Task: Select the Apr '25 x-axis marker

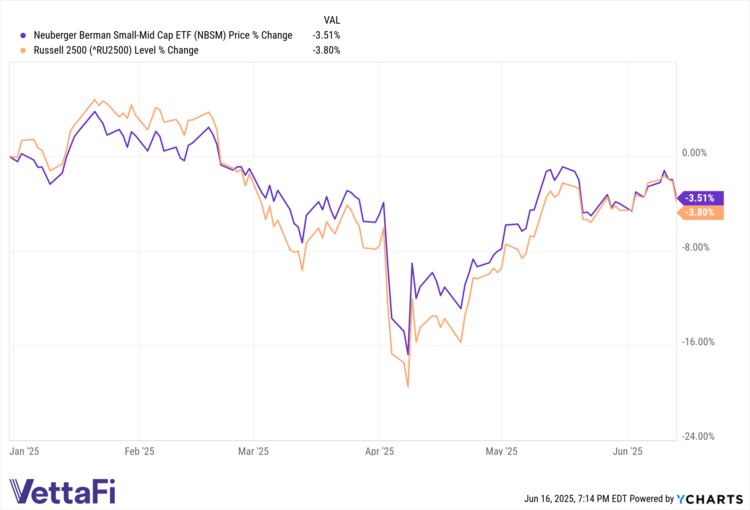Action: (x=380, y=452)
